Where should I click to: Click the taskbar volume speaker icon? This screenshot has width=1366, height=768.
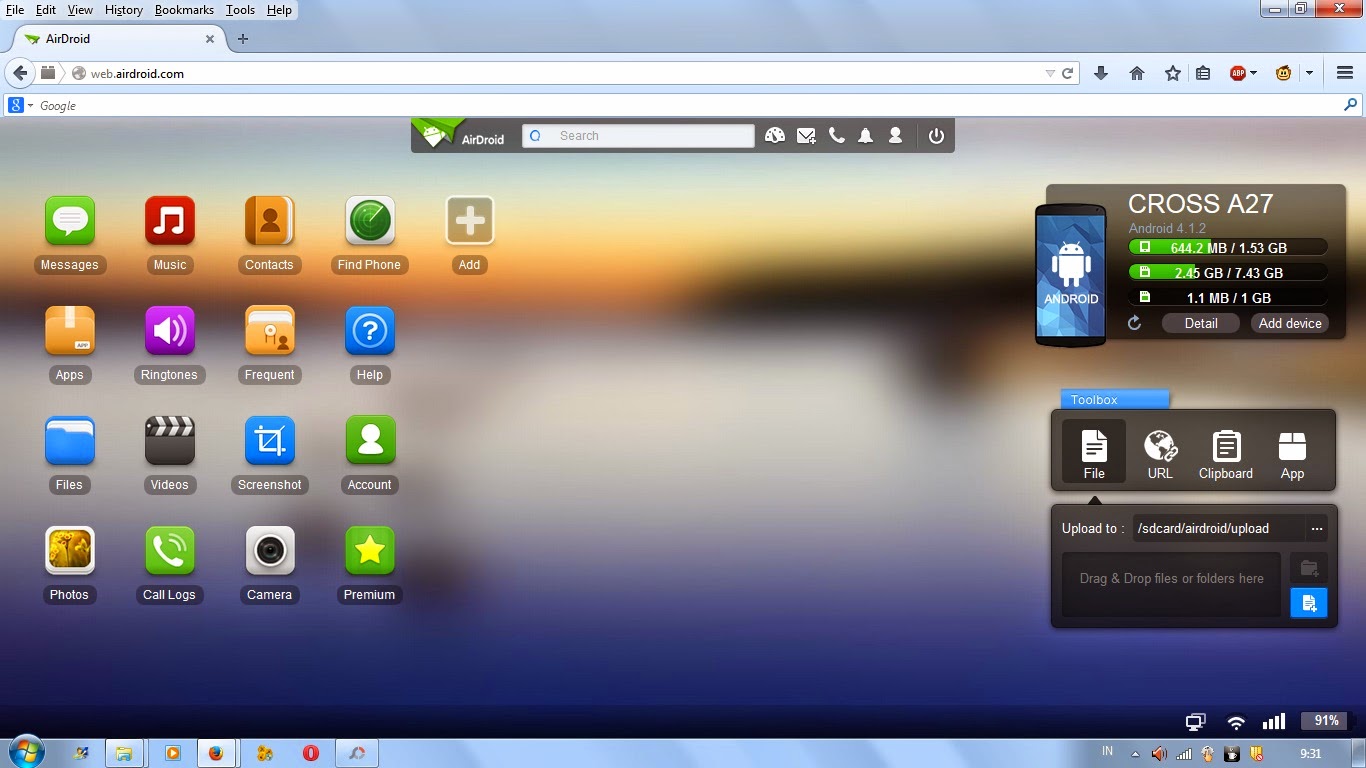[x=1159, y=753]
